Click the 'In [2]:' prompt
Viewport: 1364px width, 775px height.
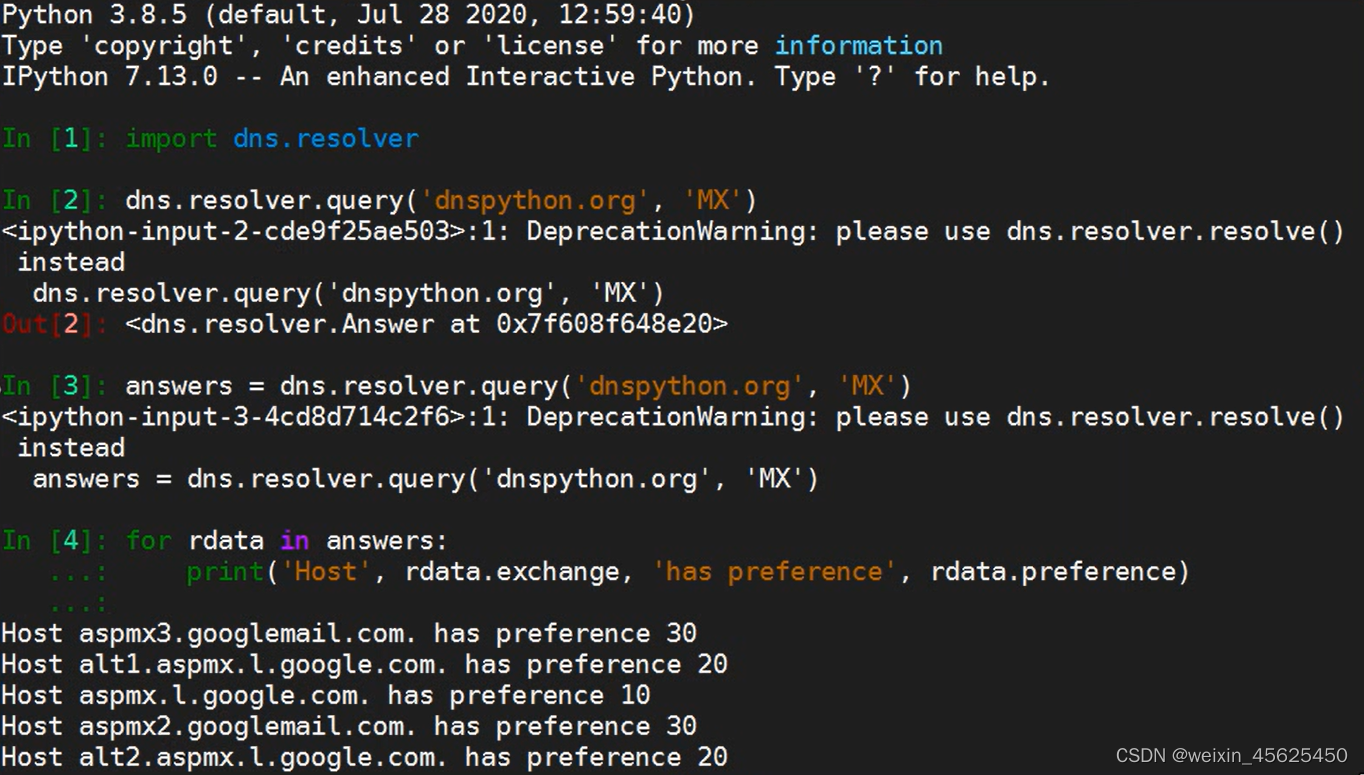pyautogui.click(x=55, y=201)
